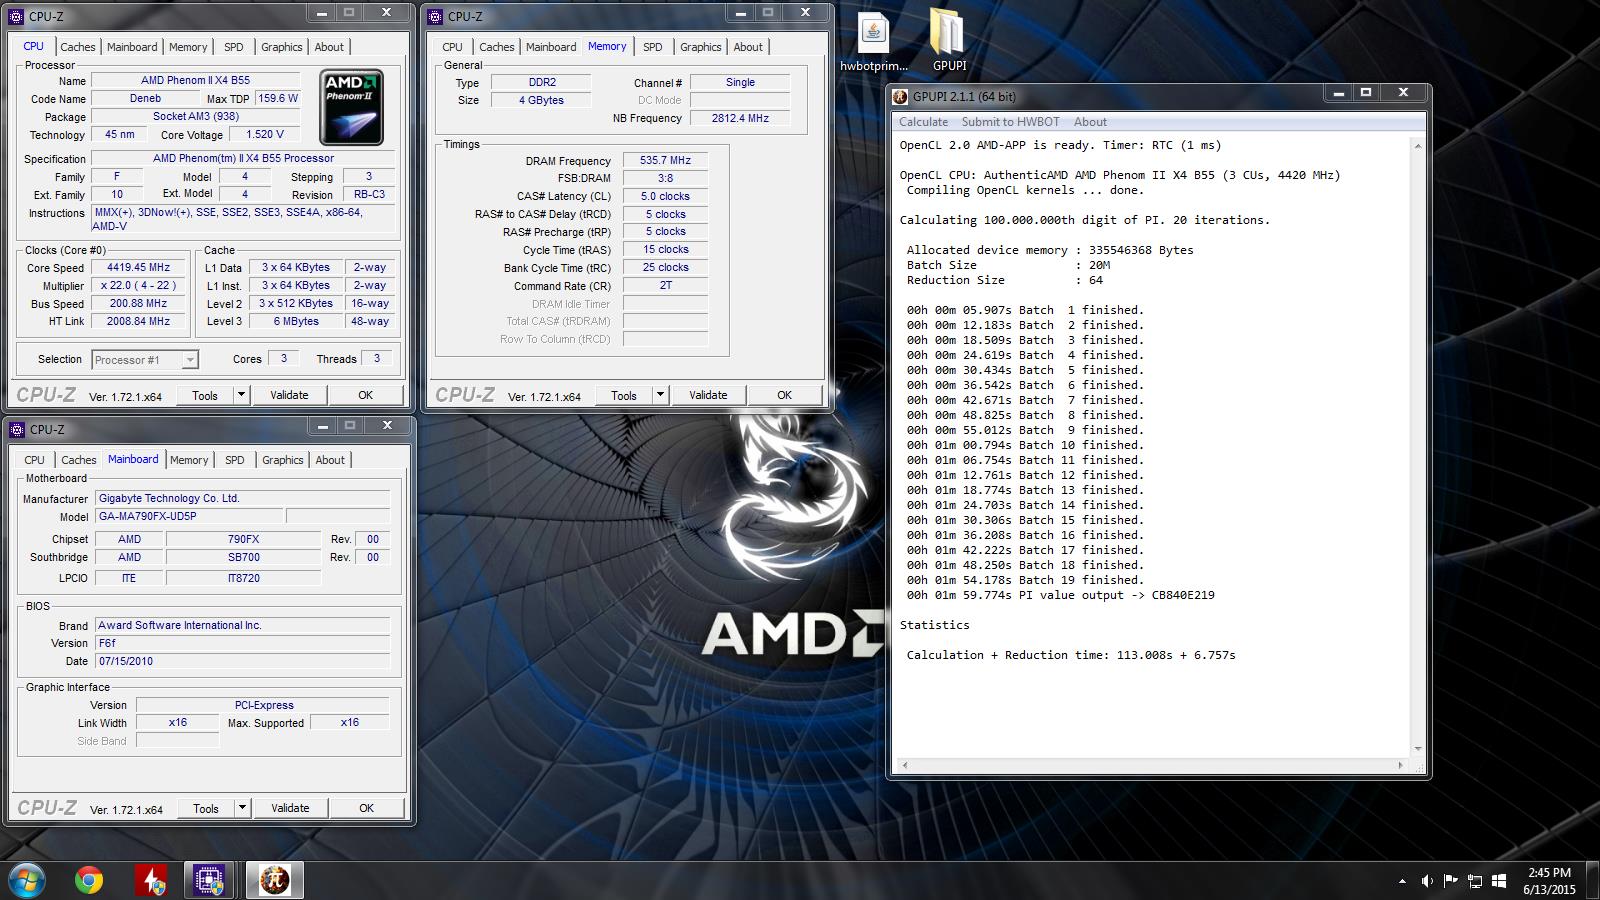This screenshot has height=900, width=1600.
Task: Switch to the Caches tab in CPU window
Action: (77, 47)
